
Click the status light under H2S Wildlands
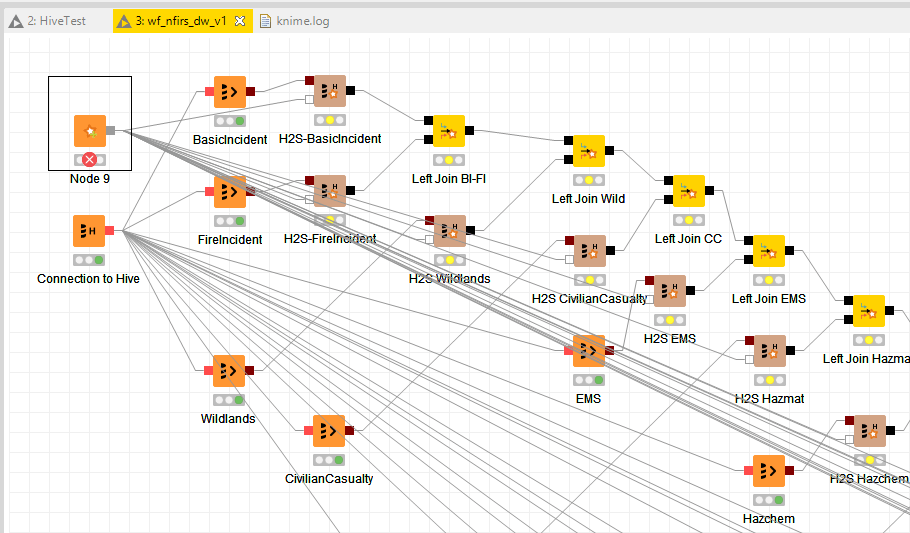pyautogui.click(x=450, y=260)
